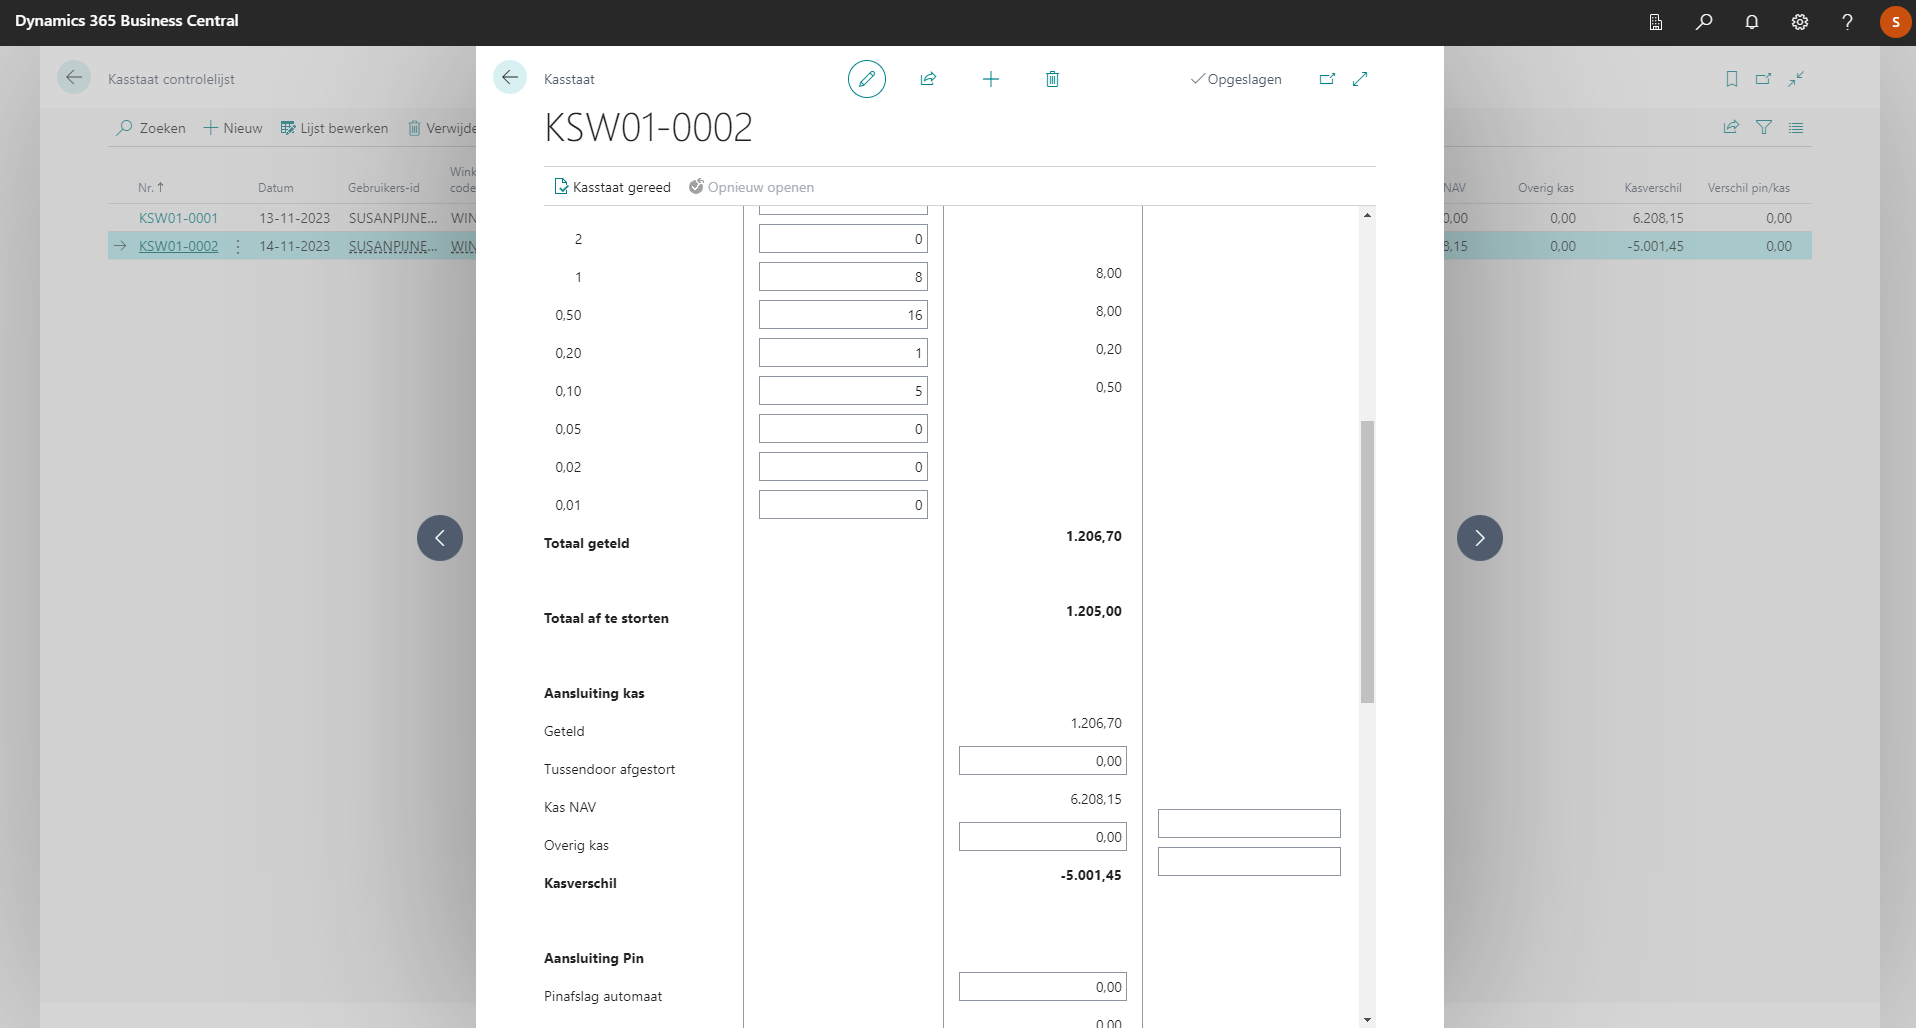Click remark field next to Overig kas
Viewport: 1916px width, 1028px height.
[1249, 824]
